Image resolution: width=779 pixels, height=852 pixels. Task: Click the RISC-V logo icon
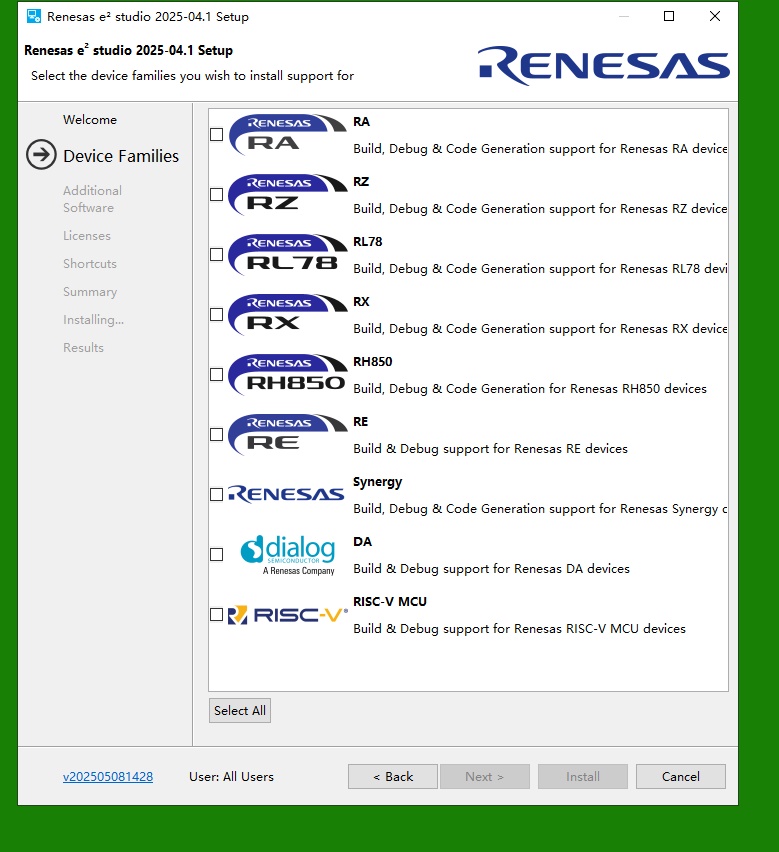pos(287,615)
